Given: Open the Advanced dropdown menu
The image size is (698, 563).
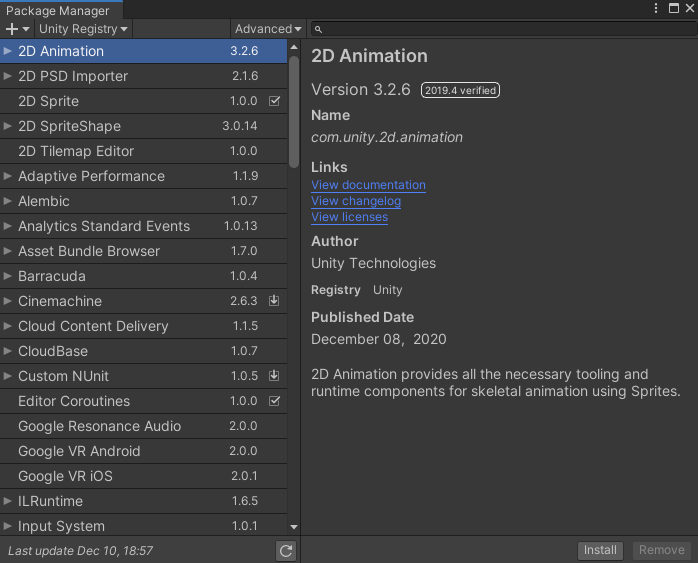Looking at the screenshot, I should [268, 29].
